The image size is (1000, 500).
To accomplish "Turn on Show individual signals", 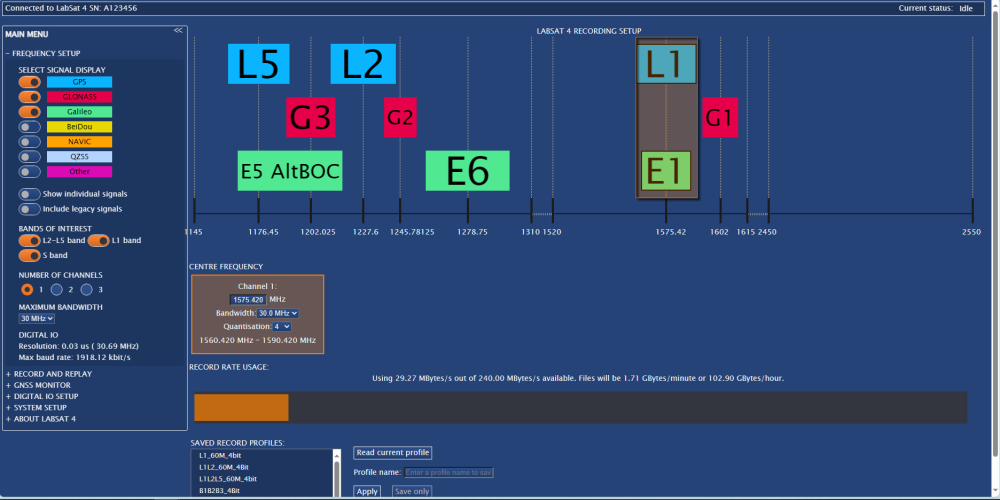I will [29, 194].
